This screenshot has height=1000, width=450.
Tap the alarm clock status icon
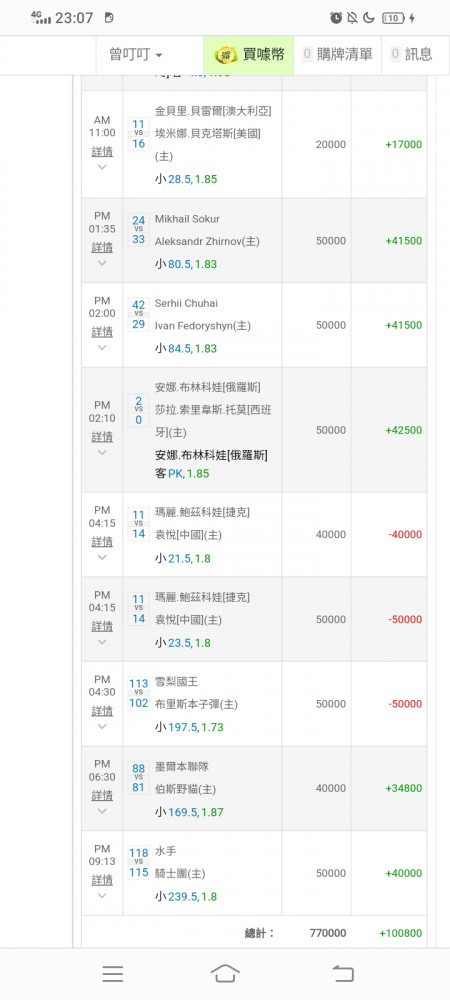[336, 18]
